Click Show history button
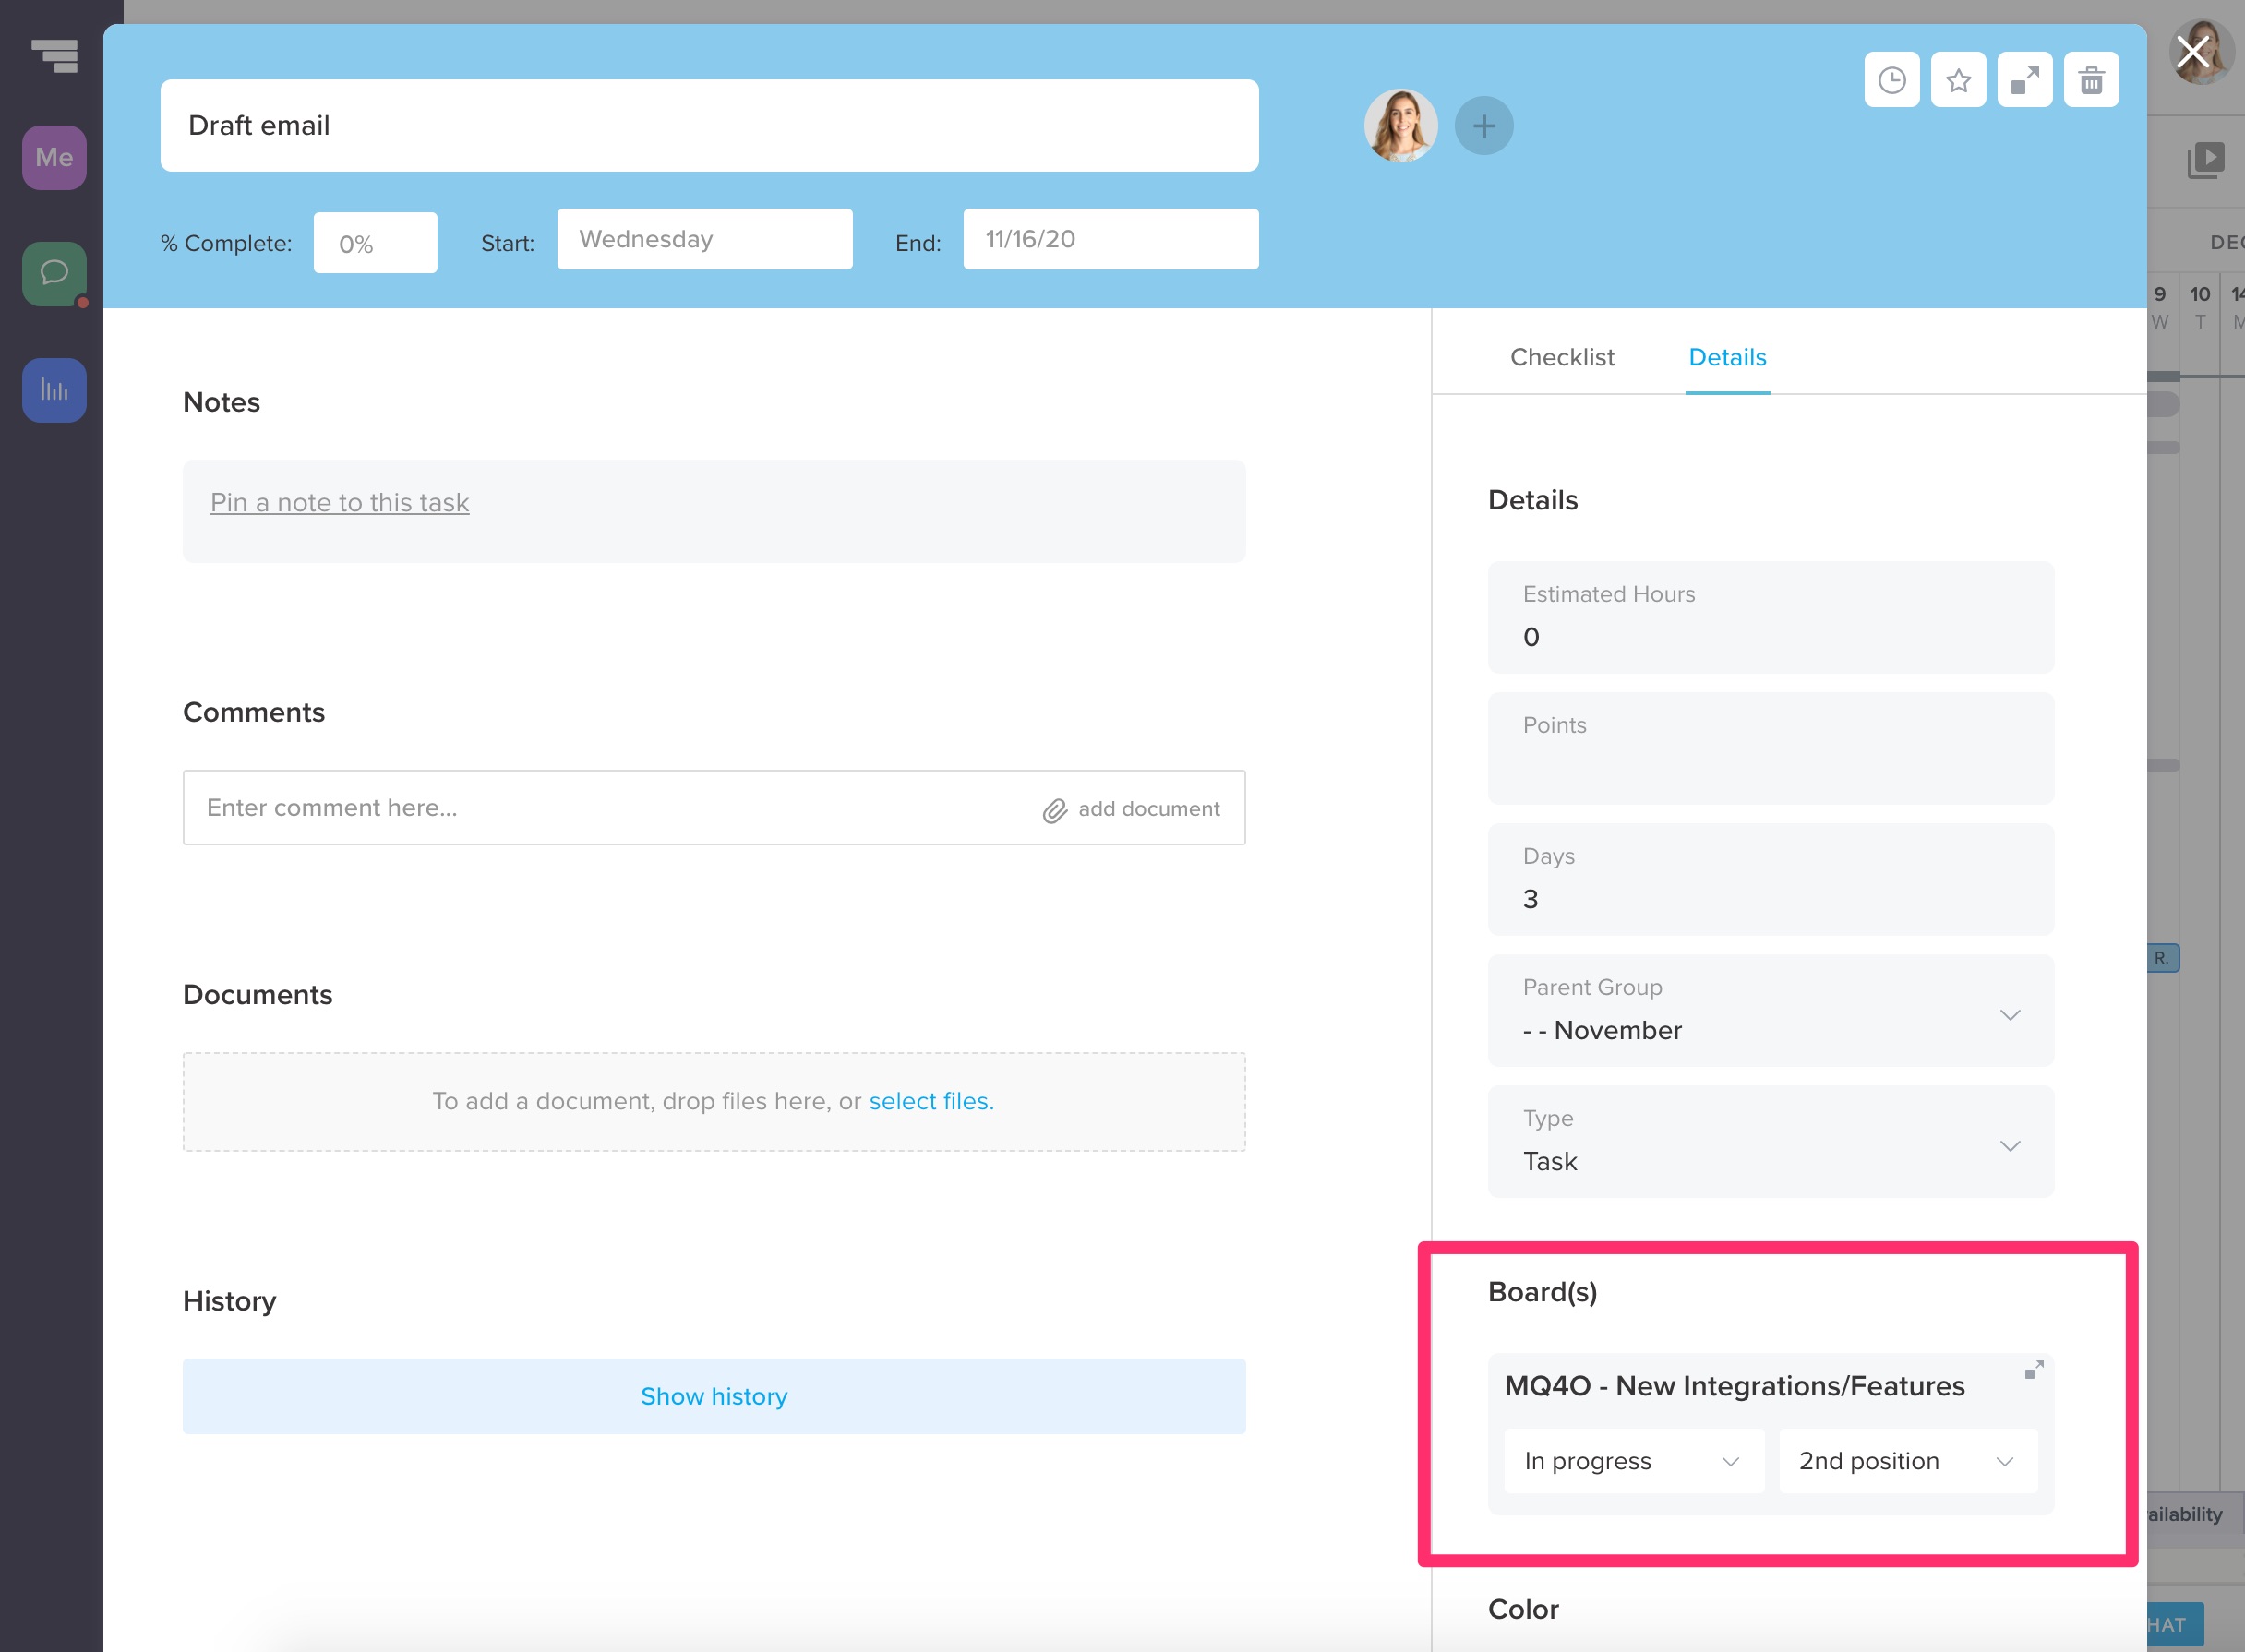The image size is (2245, 1652). pyautogui.click(x=713, y=1396)
